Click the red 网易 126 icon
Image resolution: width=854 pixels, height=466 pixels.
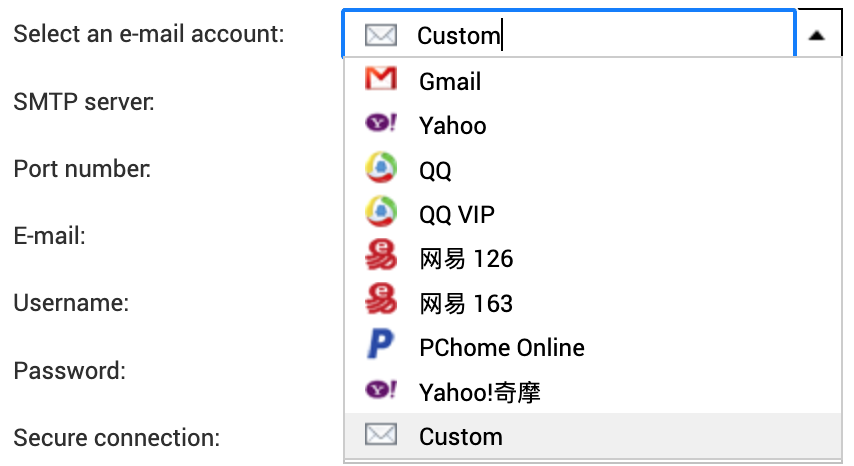point(380,258)
